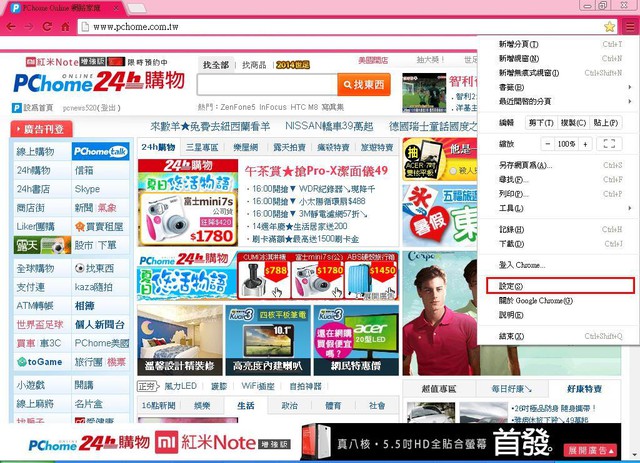
Task: Click inside the site search box
Action: pos(267,85)
